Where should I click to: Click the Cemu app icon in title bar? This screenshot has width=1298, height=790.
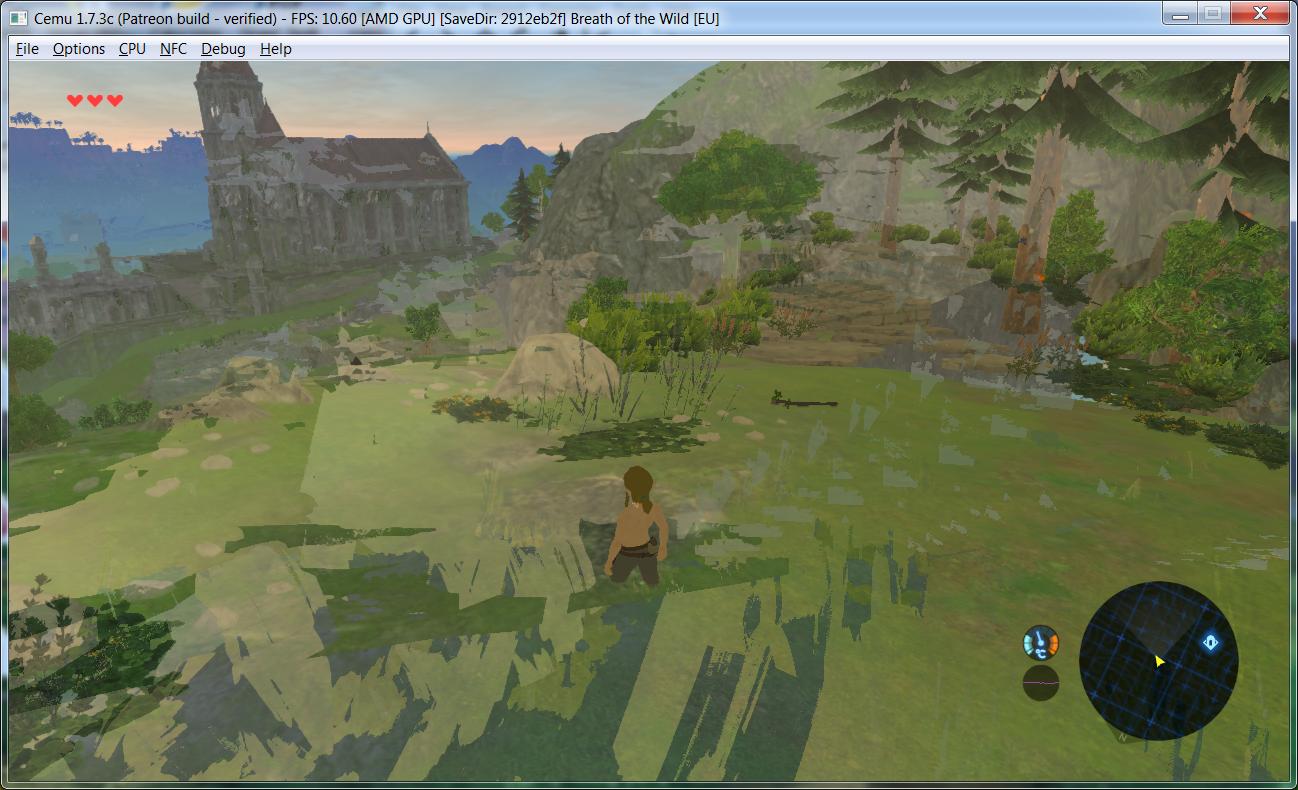pos(19,18)
